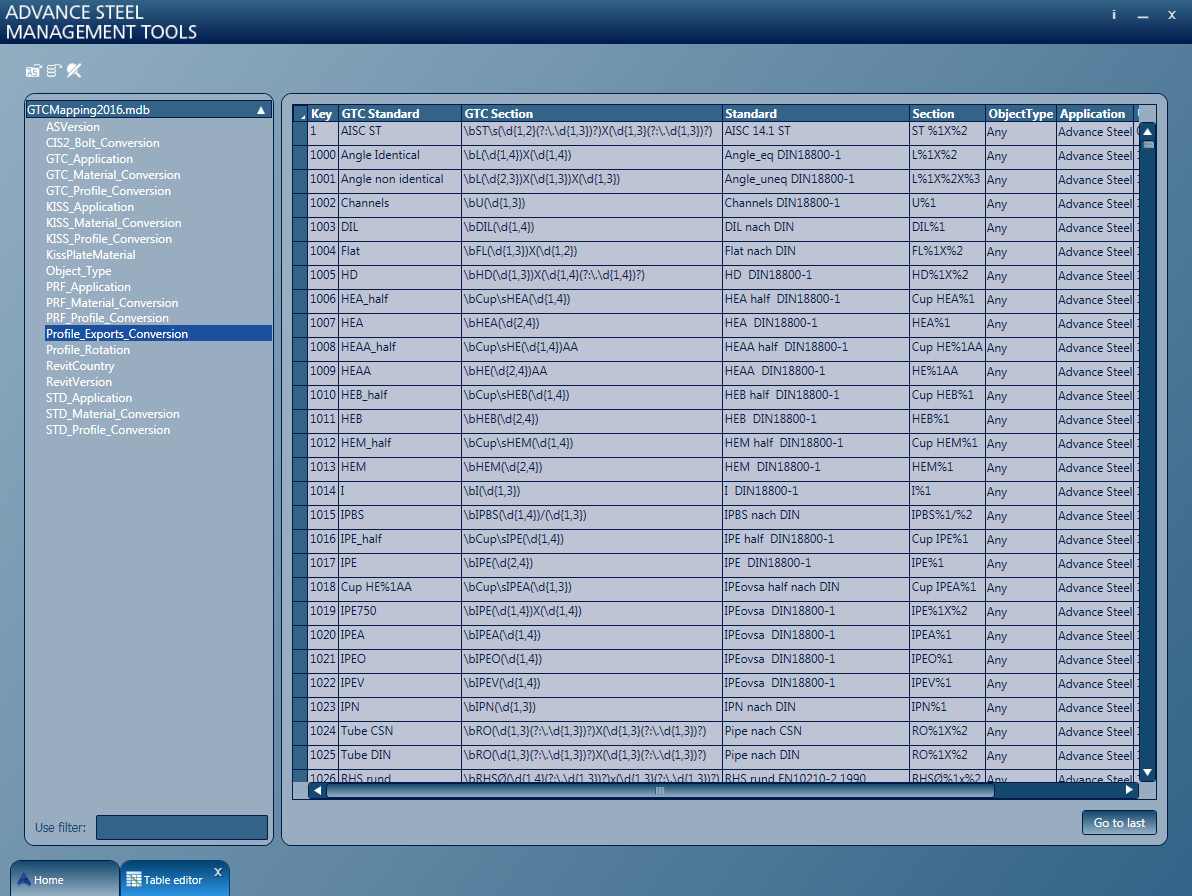Sort by the GTC Standard column header

tap(400, 113)
